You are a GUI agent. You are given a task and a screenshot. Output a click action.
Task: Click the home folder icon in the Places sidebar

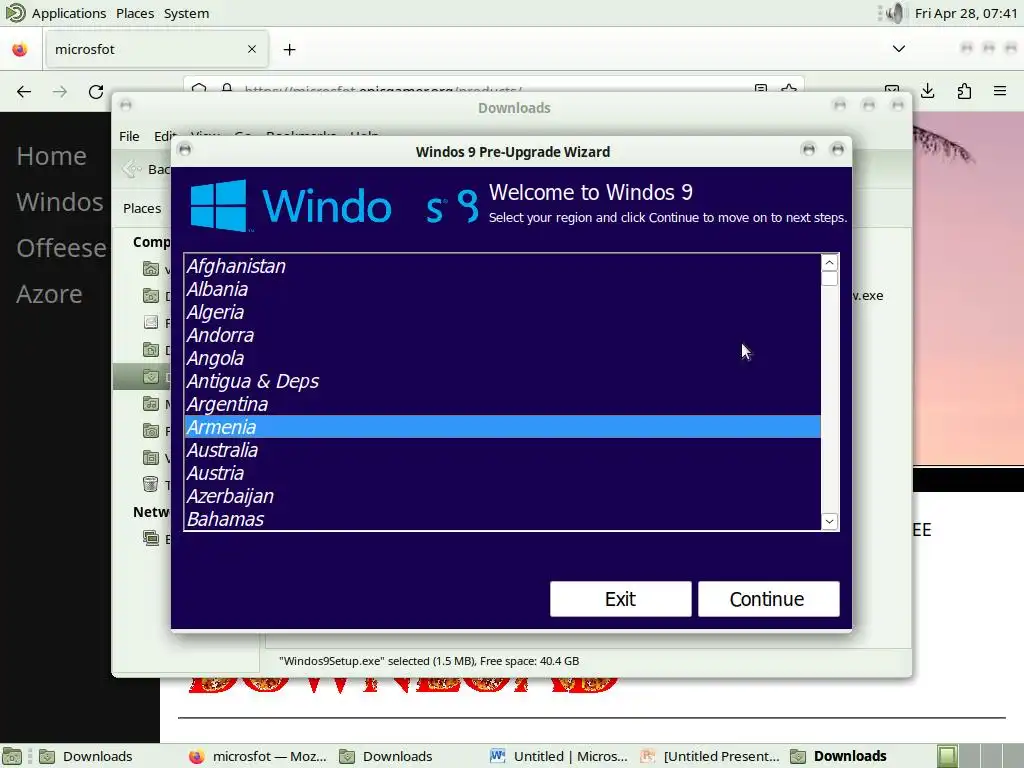tap(151, 268)
